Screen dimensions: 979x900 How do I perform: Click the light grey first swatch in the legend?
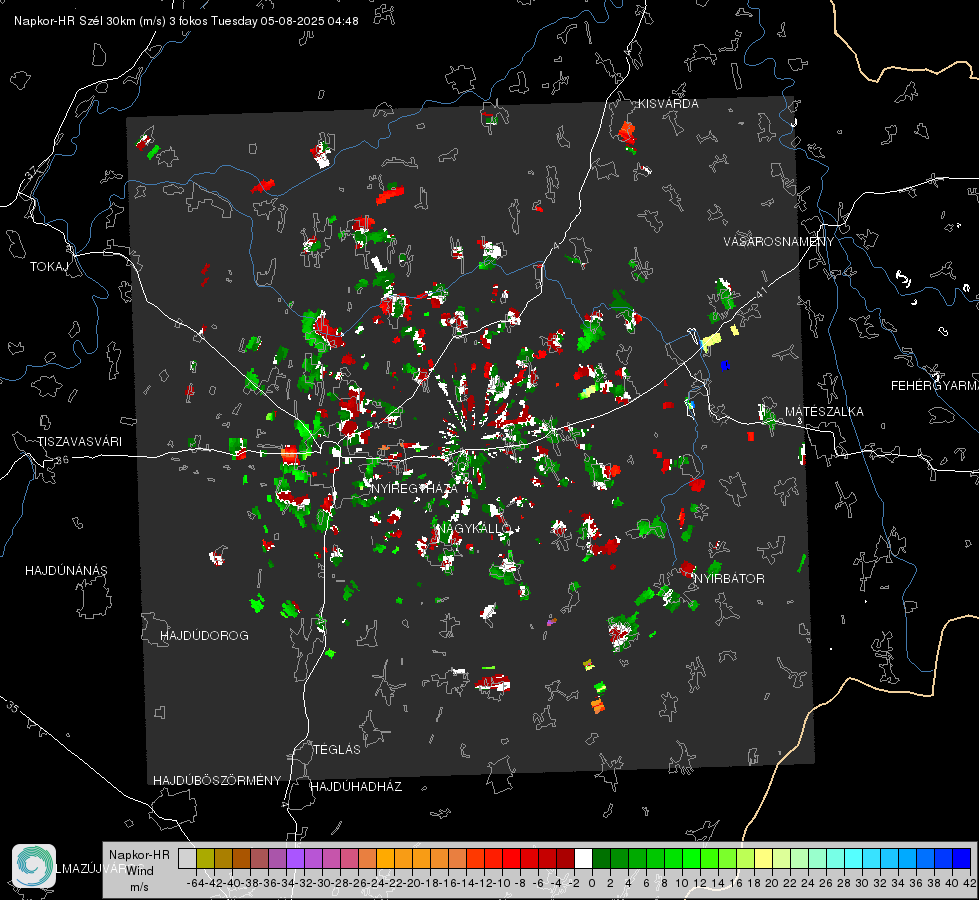click(x=187, y=858)
